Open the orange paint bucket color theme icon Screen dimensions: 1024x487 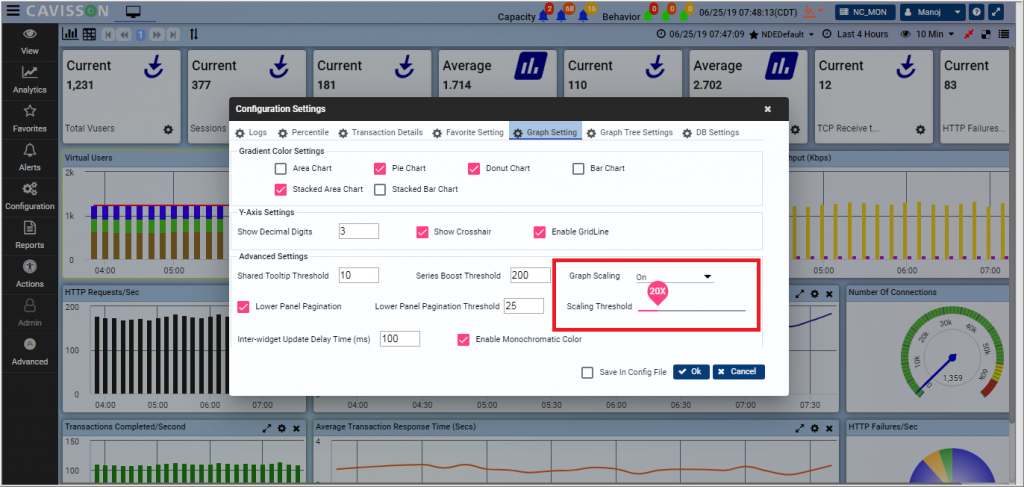coord(808,12)
